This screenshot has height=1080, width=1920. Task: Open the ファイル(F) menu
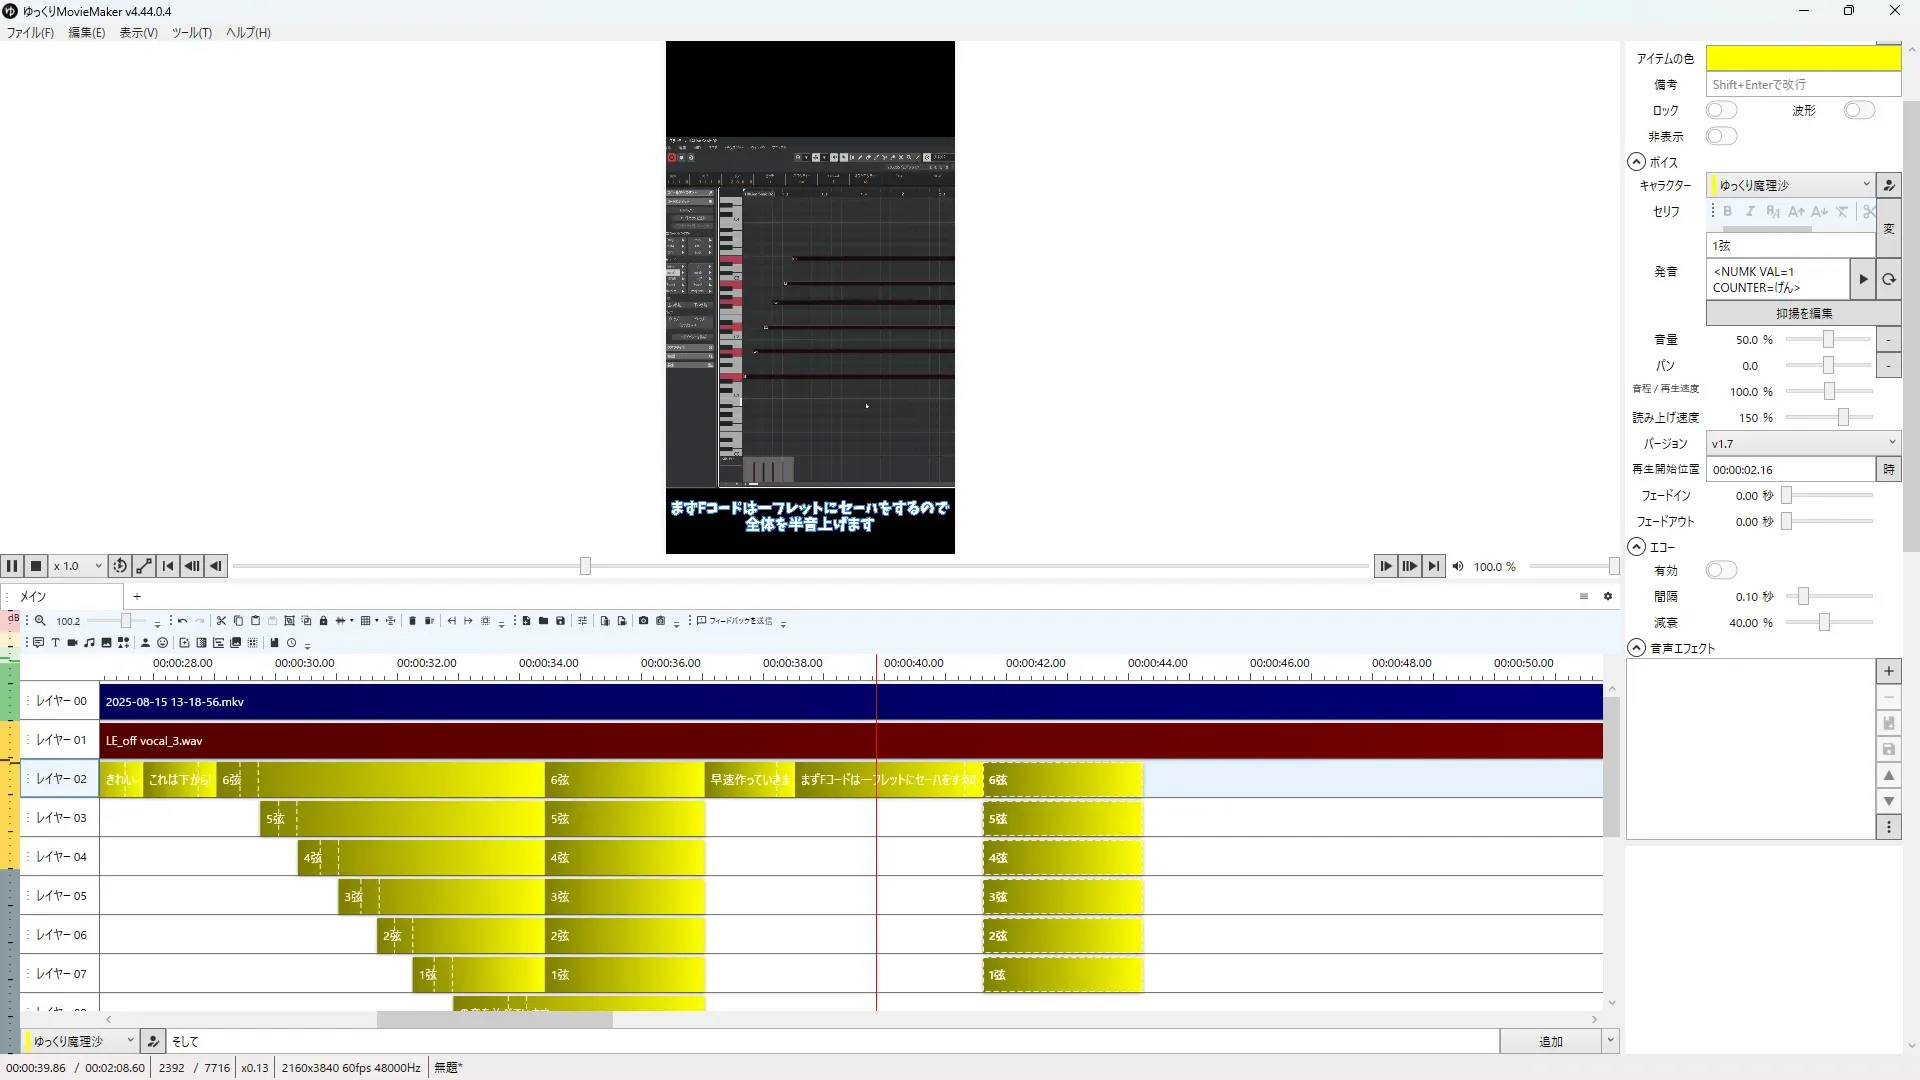coord(30,33)
